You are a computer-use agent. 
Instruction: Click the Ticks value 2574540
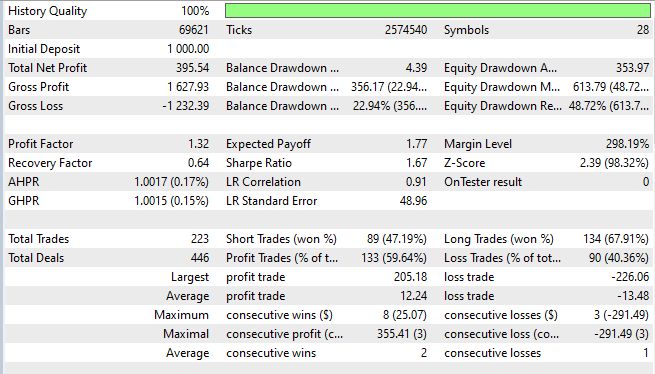click(x=406, y=30)
